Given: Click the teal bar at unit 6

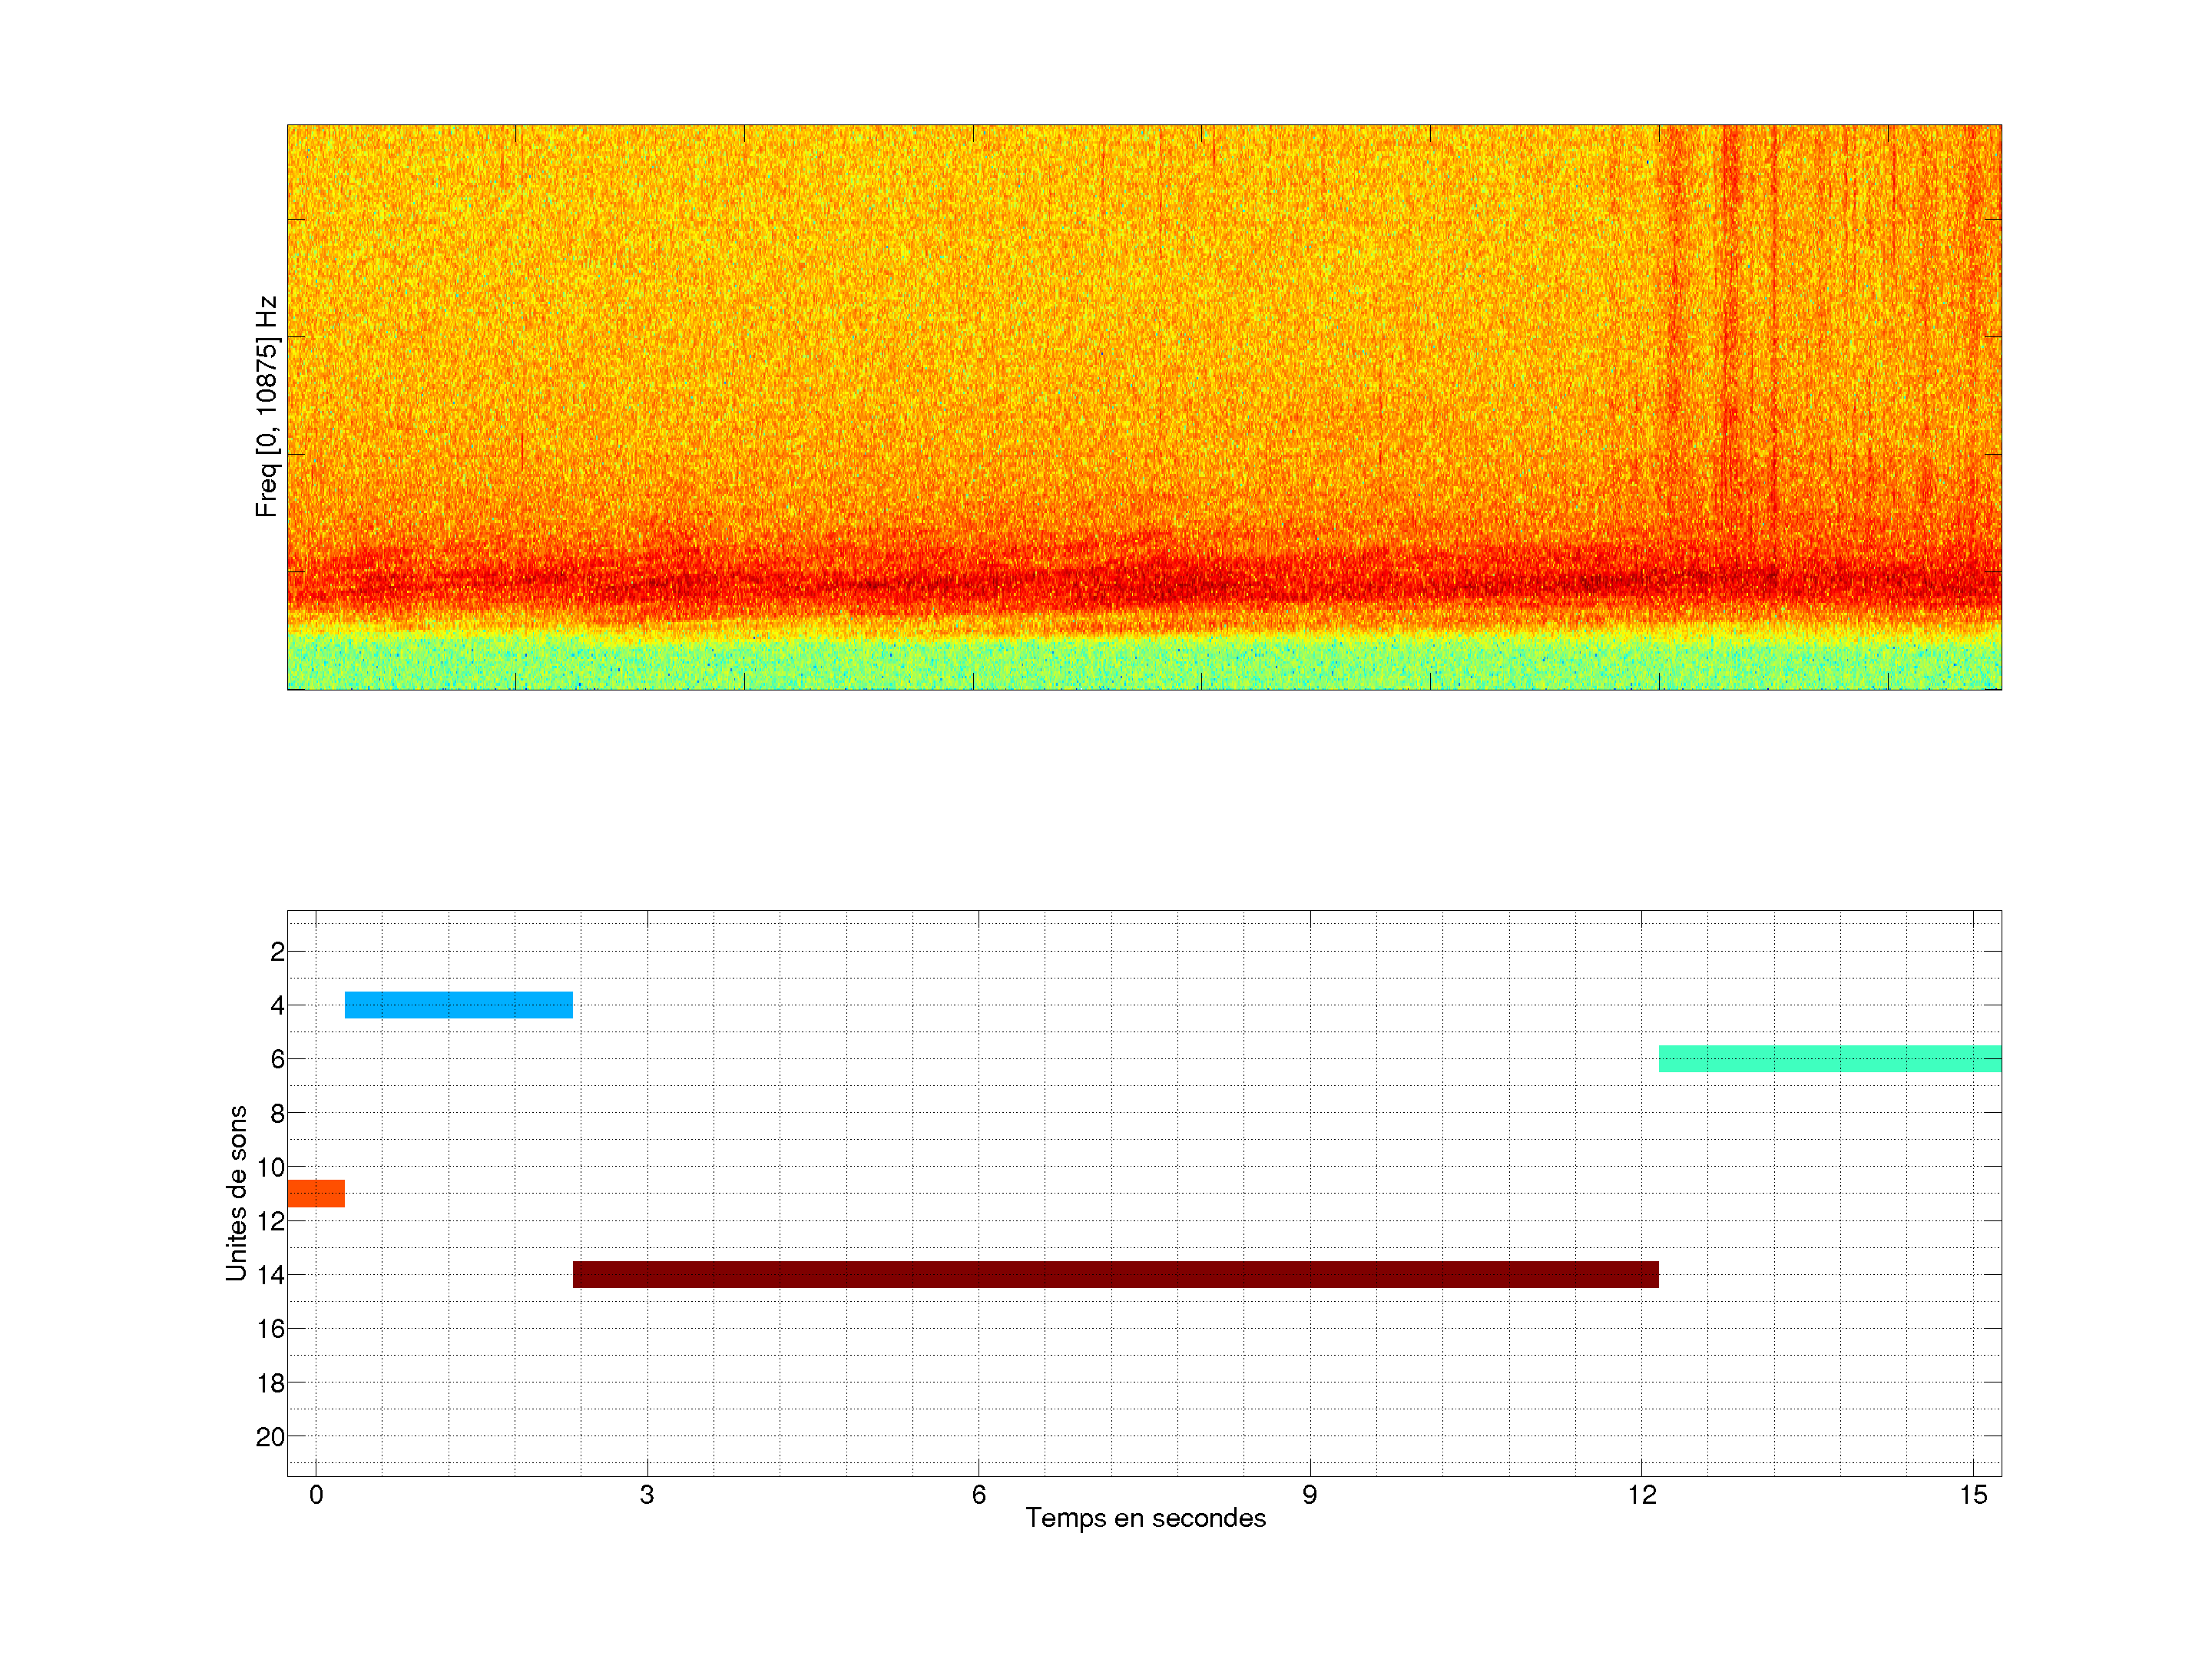Looking at the screenshot, I should pos(1829,1058).
